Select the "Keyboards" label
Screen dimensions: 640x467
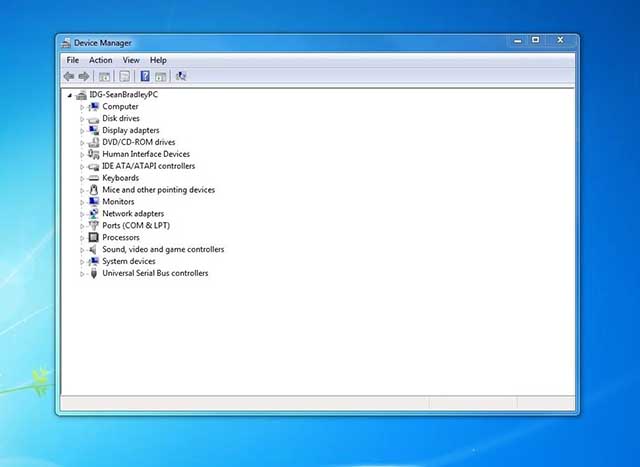coord(120,178)
